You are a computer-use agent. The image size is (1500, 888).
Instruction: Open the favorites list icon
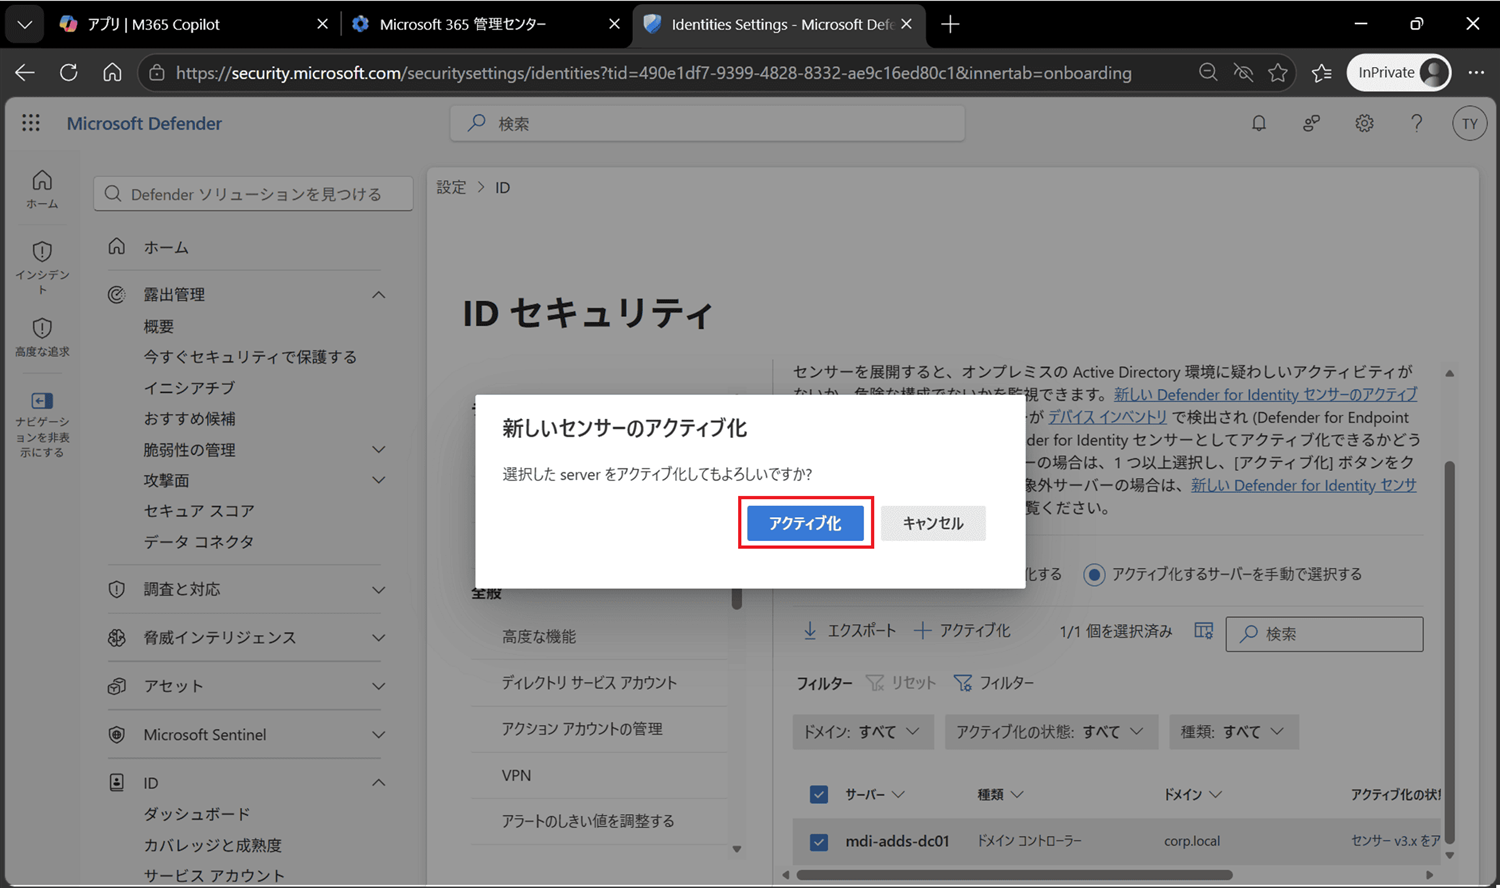pyautogui.click(x=1321, y=72)
